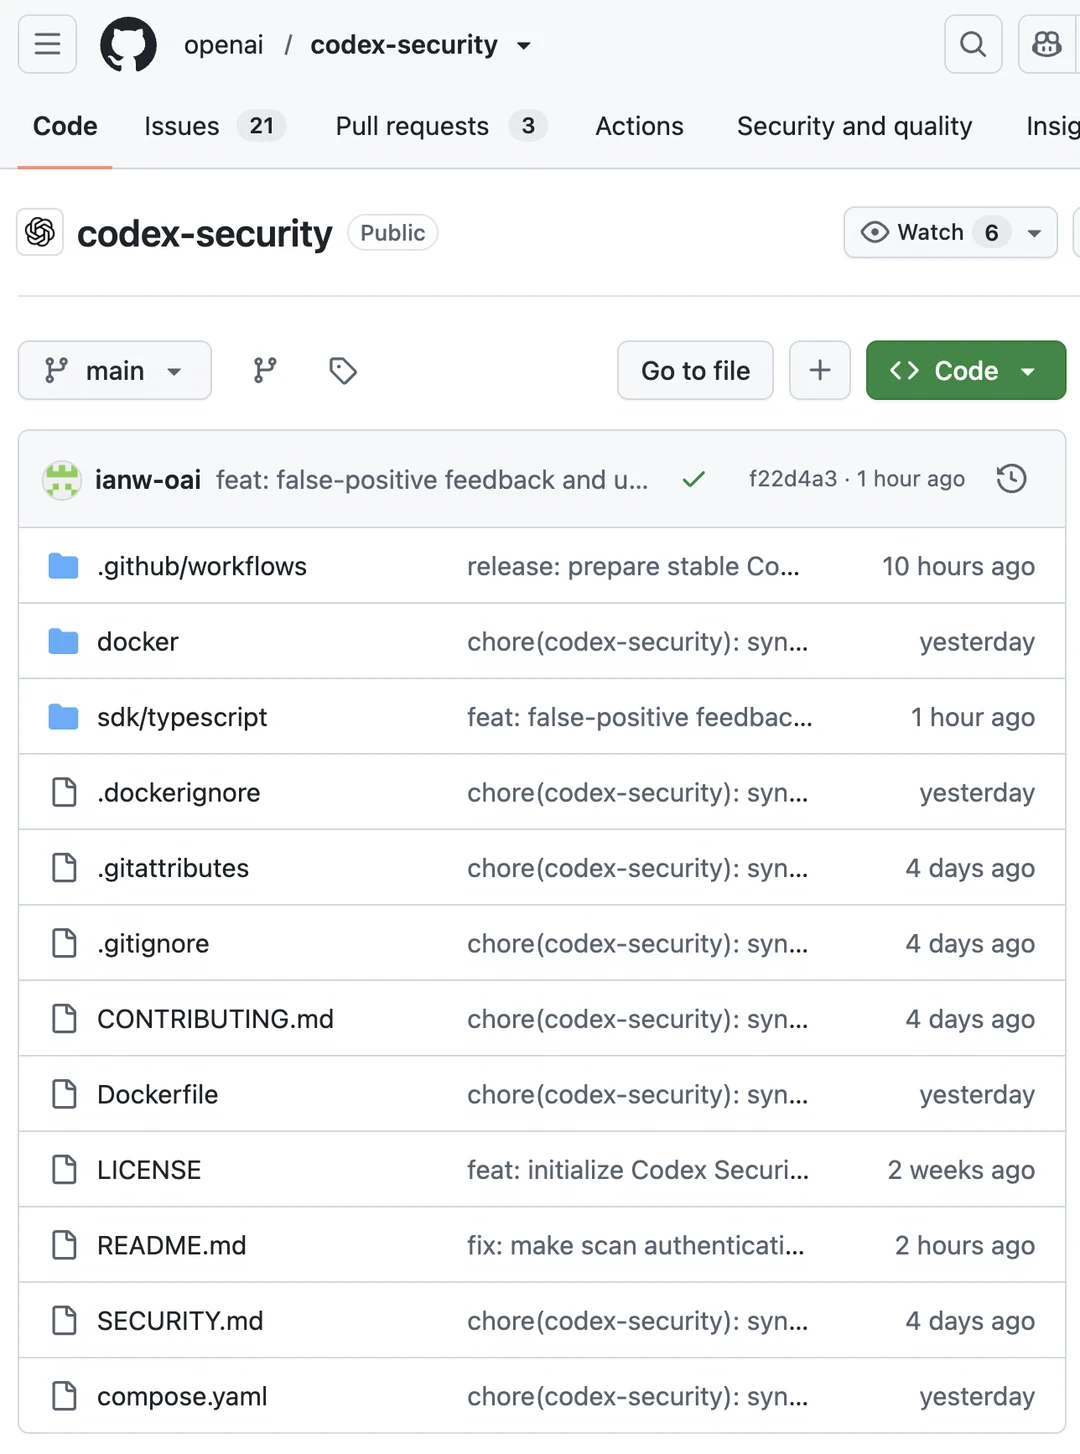Expand the green Code dropdown button
1080x1454 pixels.
[966, 370]
